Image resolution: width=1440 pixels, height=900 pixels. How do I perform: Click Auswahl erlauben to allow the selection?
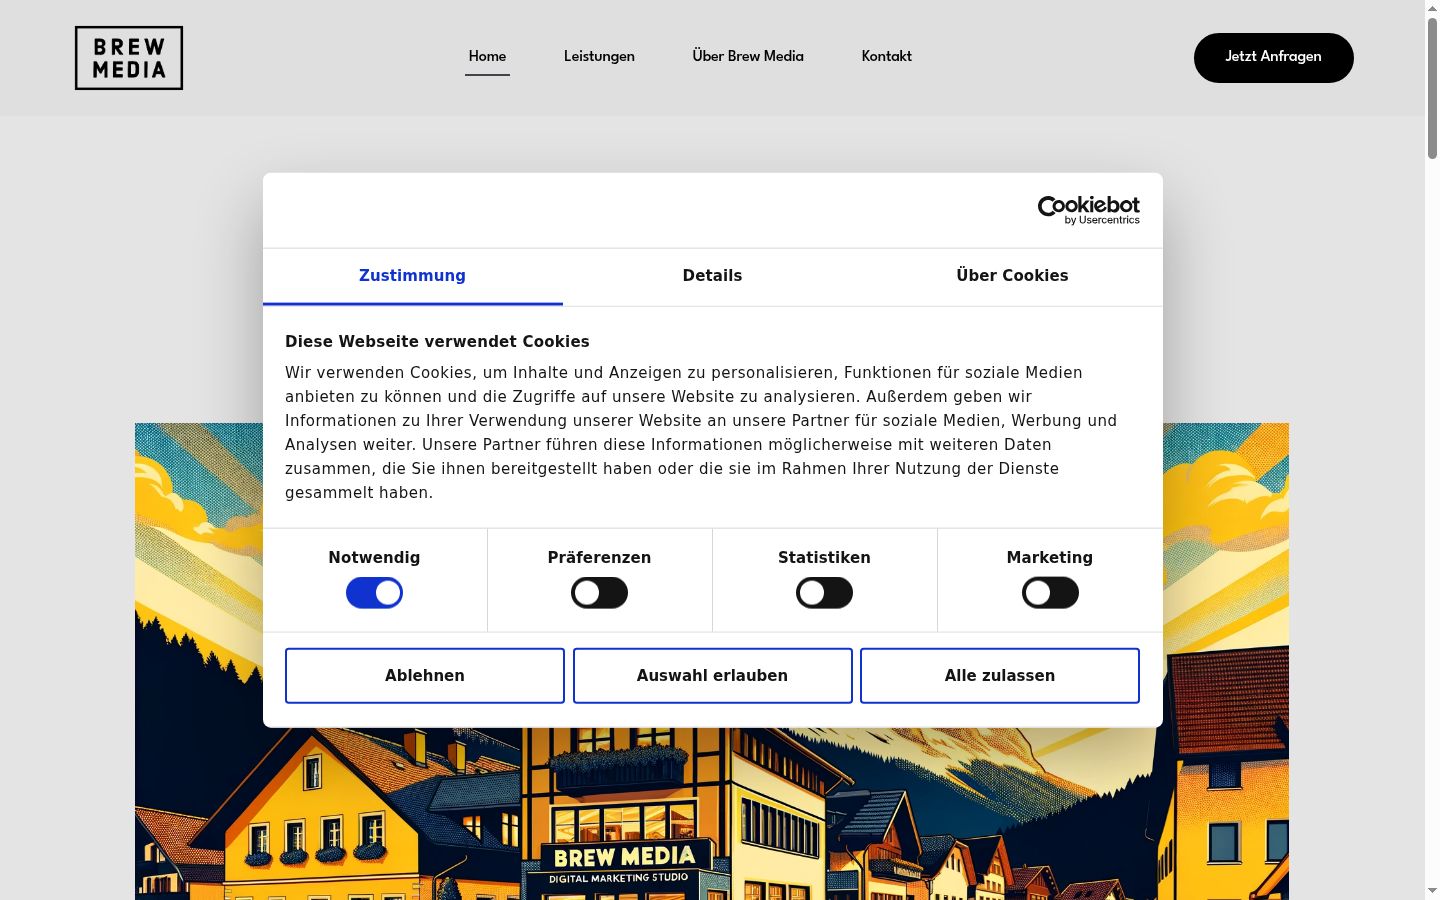pos(712,676)
